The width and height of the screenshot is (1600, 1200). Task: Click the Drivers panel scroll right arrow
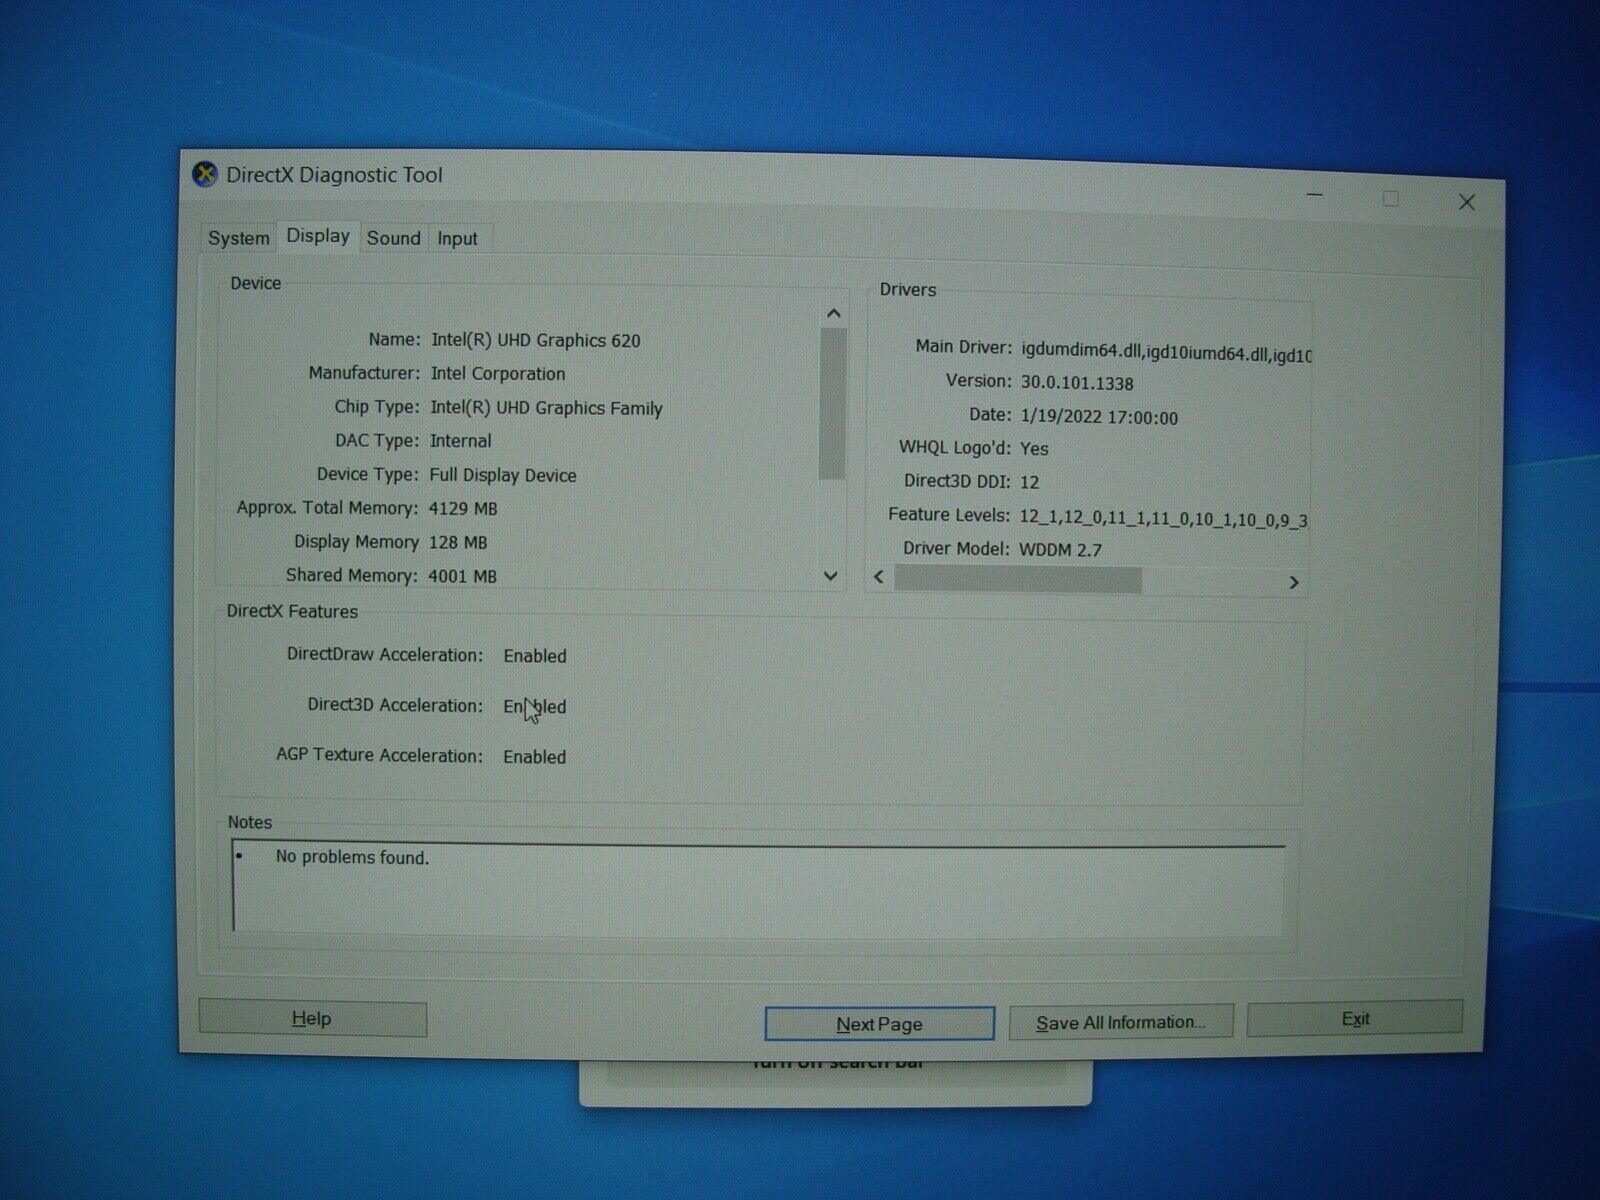(x=1294, y=582)
